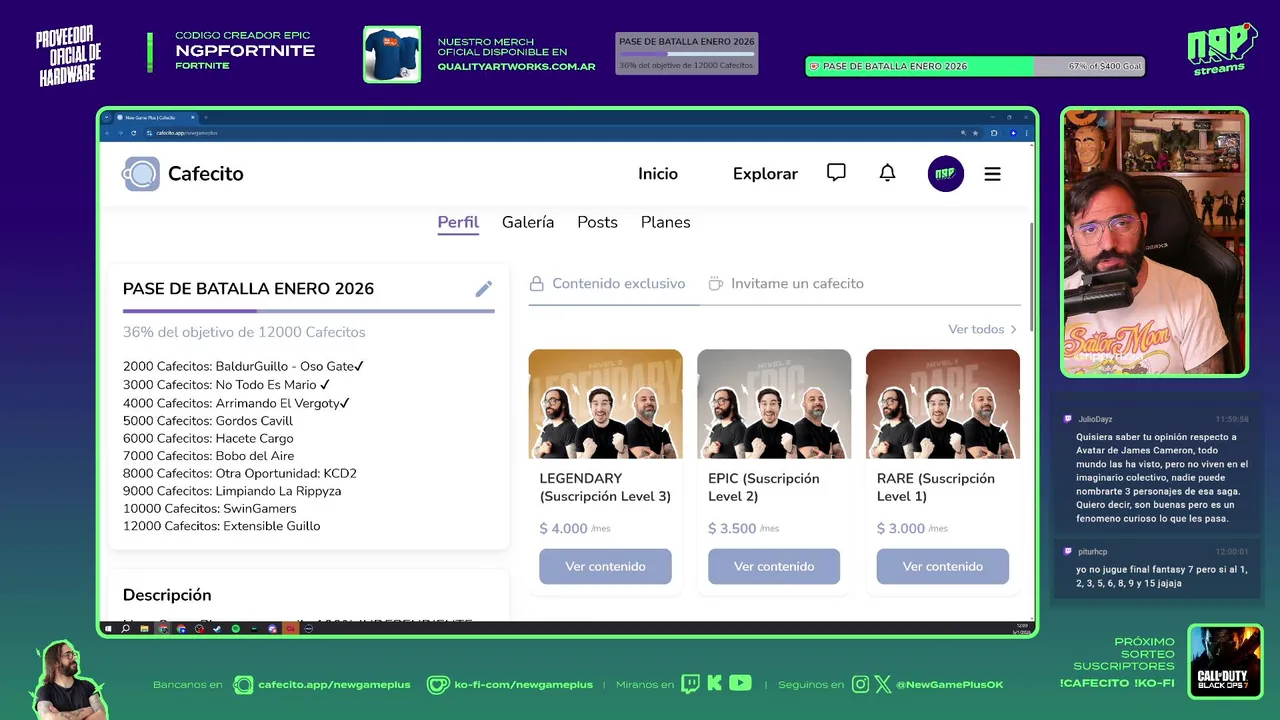Image resolution: width=1280 pixels, height=720 pixels.
Task: Click the RARE (Suscripción Level 1) title
Action: click(936, 487)
